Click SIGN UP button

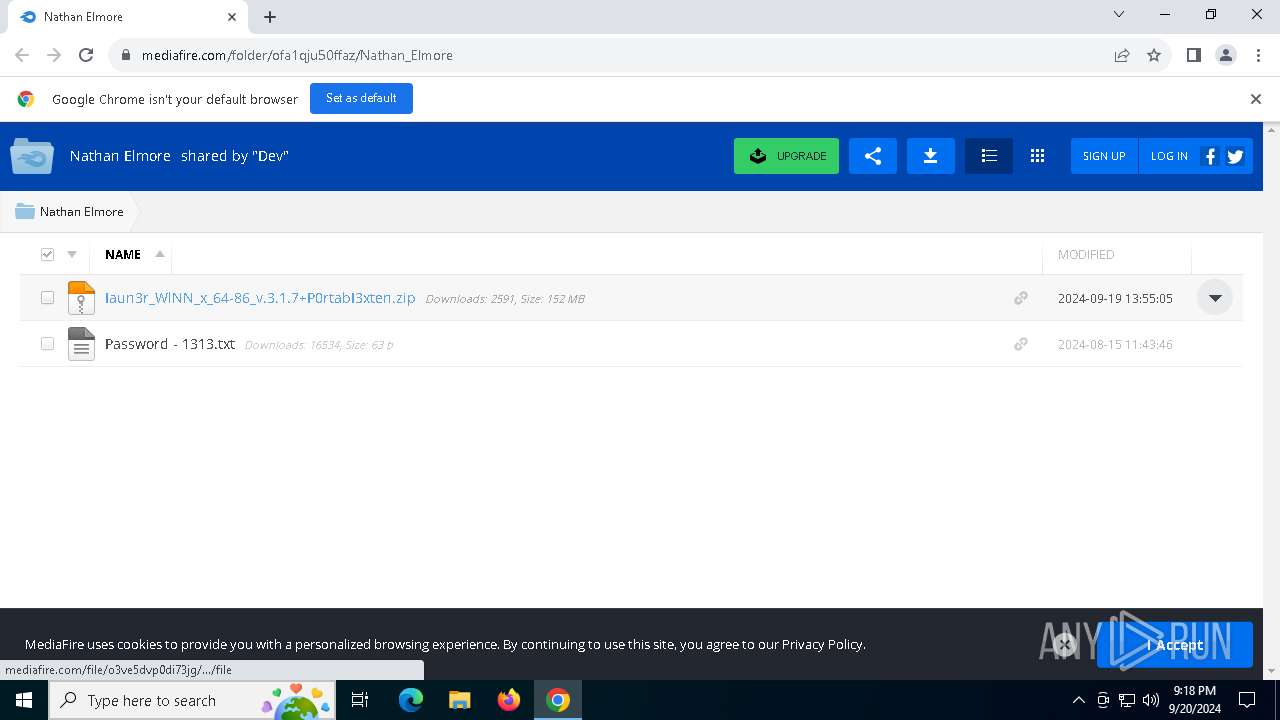coord(1104,156)
